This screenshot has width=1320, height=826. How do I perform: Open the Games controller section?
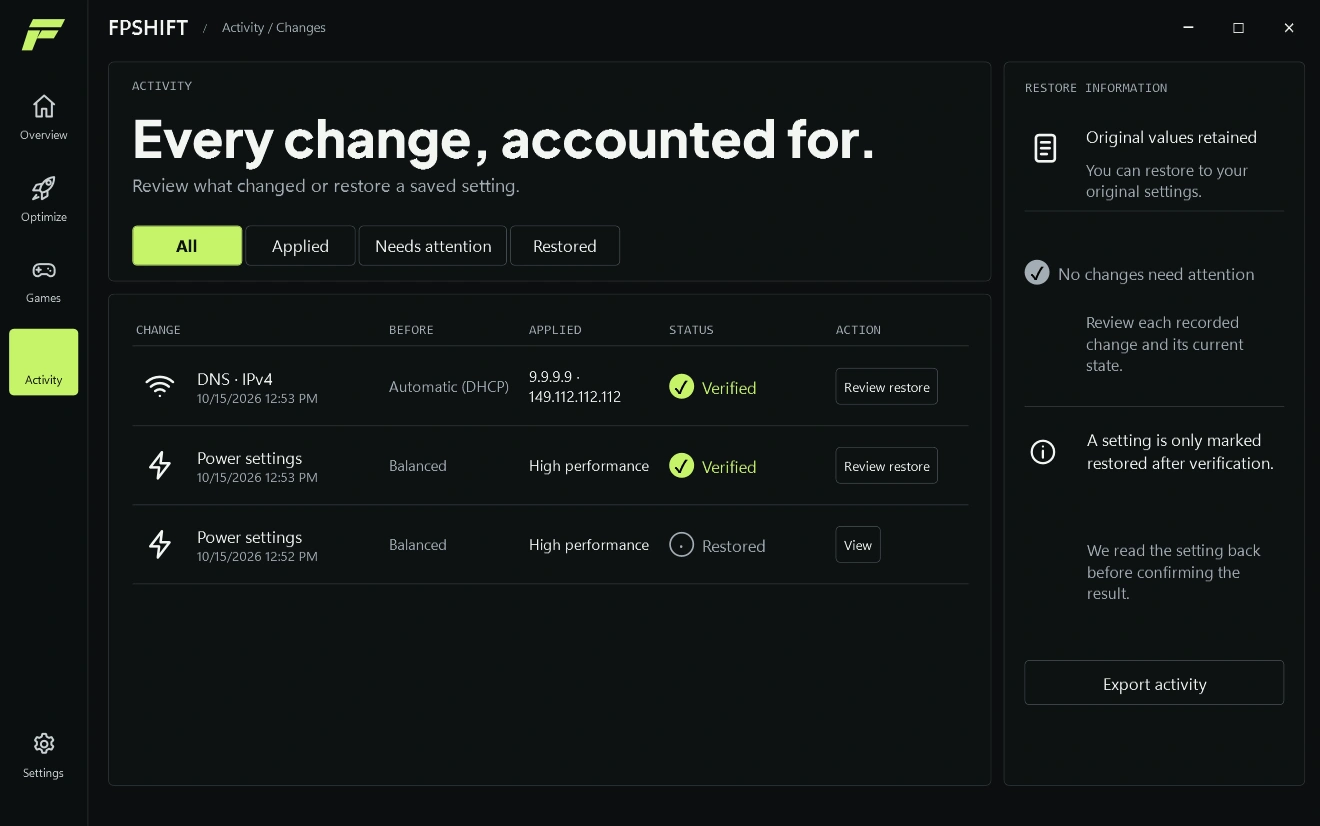point(44,281)
